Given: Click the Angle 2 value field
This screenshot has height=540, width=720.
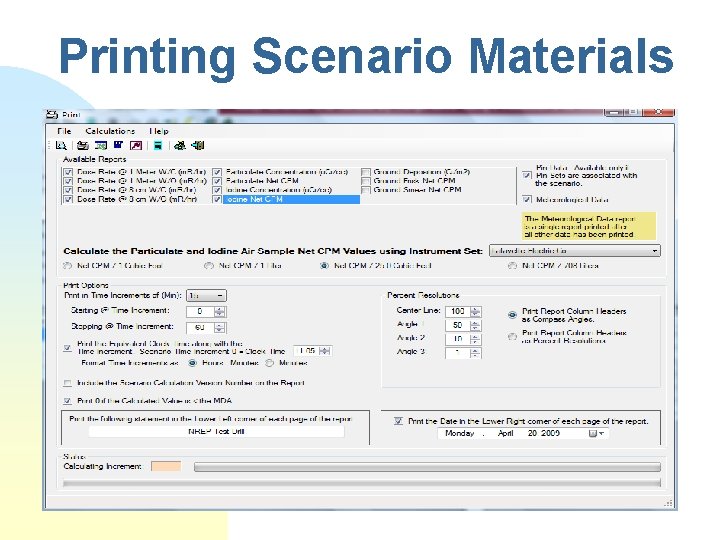Looking at the screenshot, I should [457, 339].
